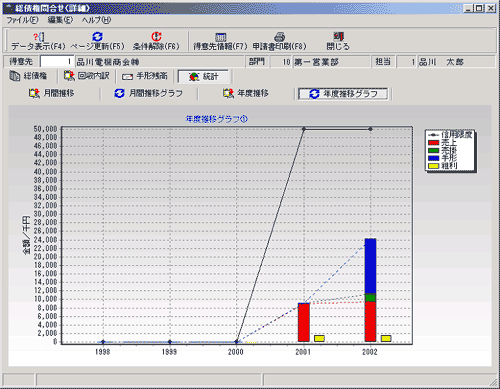Click the 2002 blue 手形 bar segment

370,266
